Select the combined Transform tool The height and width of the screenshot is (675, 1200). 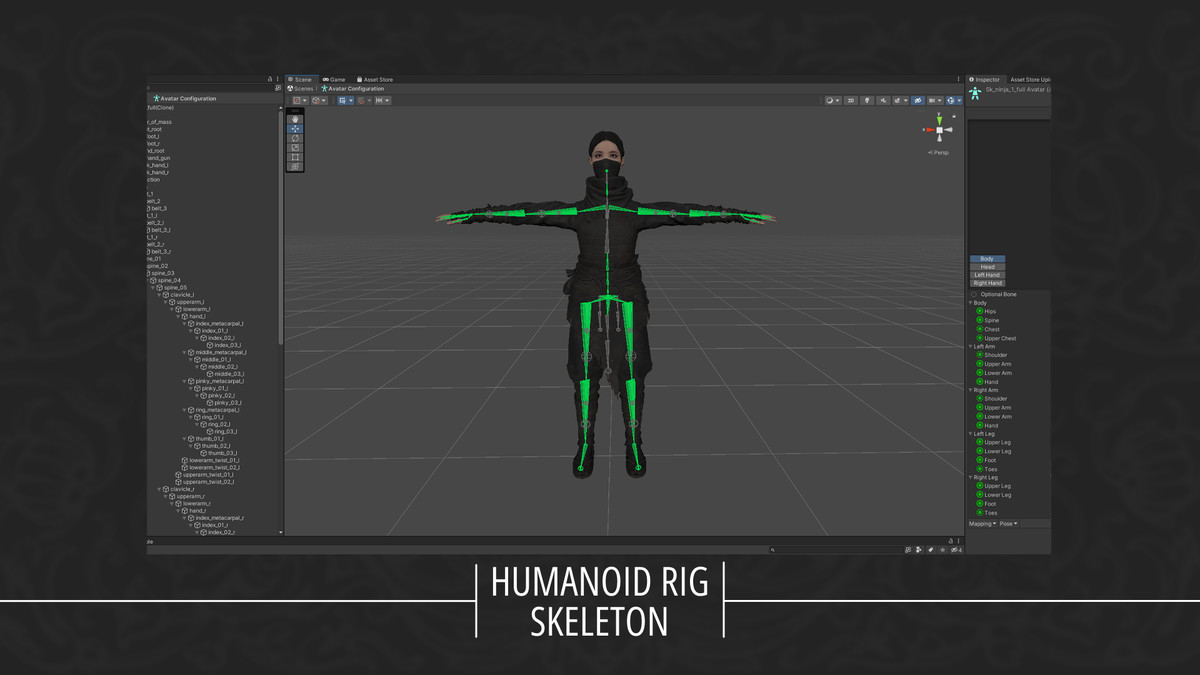295,166
